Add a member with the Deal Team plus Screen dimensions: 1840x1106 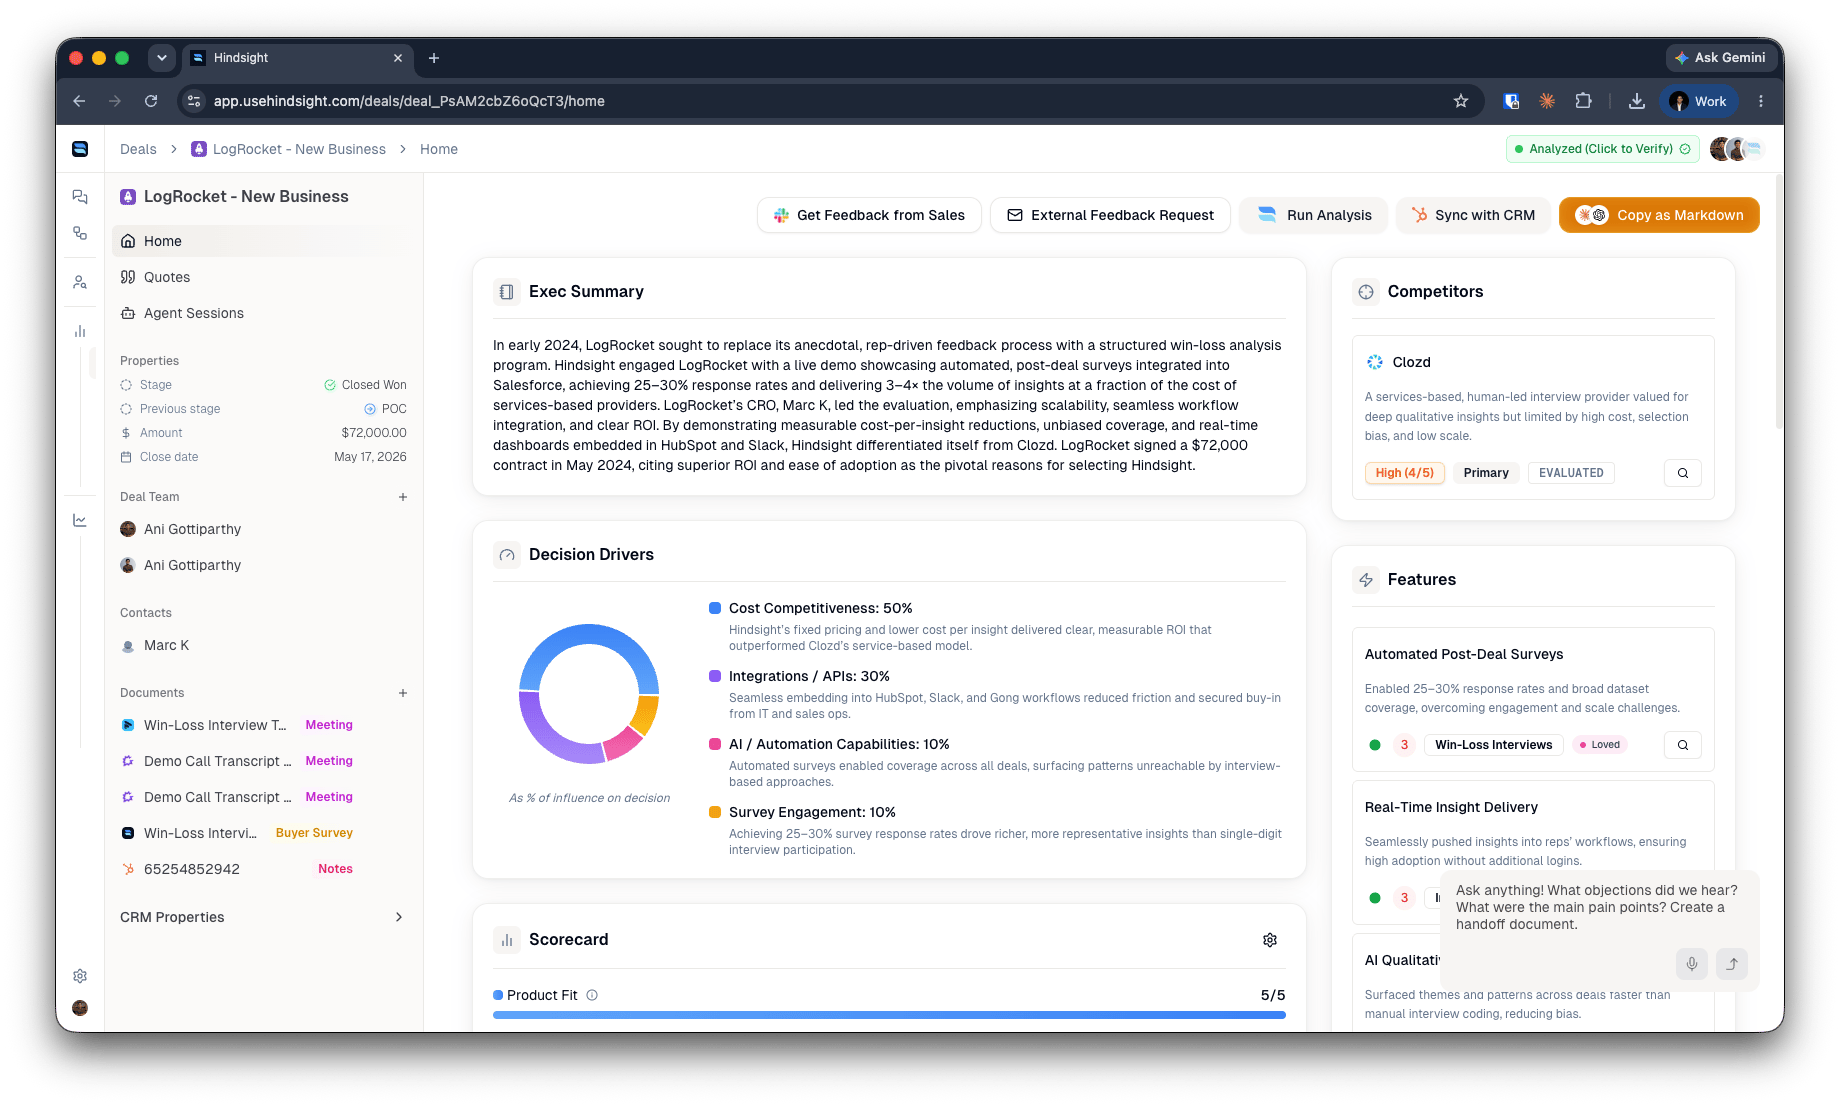[403, 497]
